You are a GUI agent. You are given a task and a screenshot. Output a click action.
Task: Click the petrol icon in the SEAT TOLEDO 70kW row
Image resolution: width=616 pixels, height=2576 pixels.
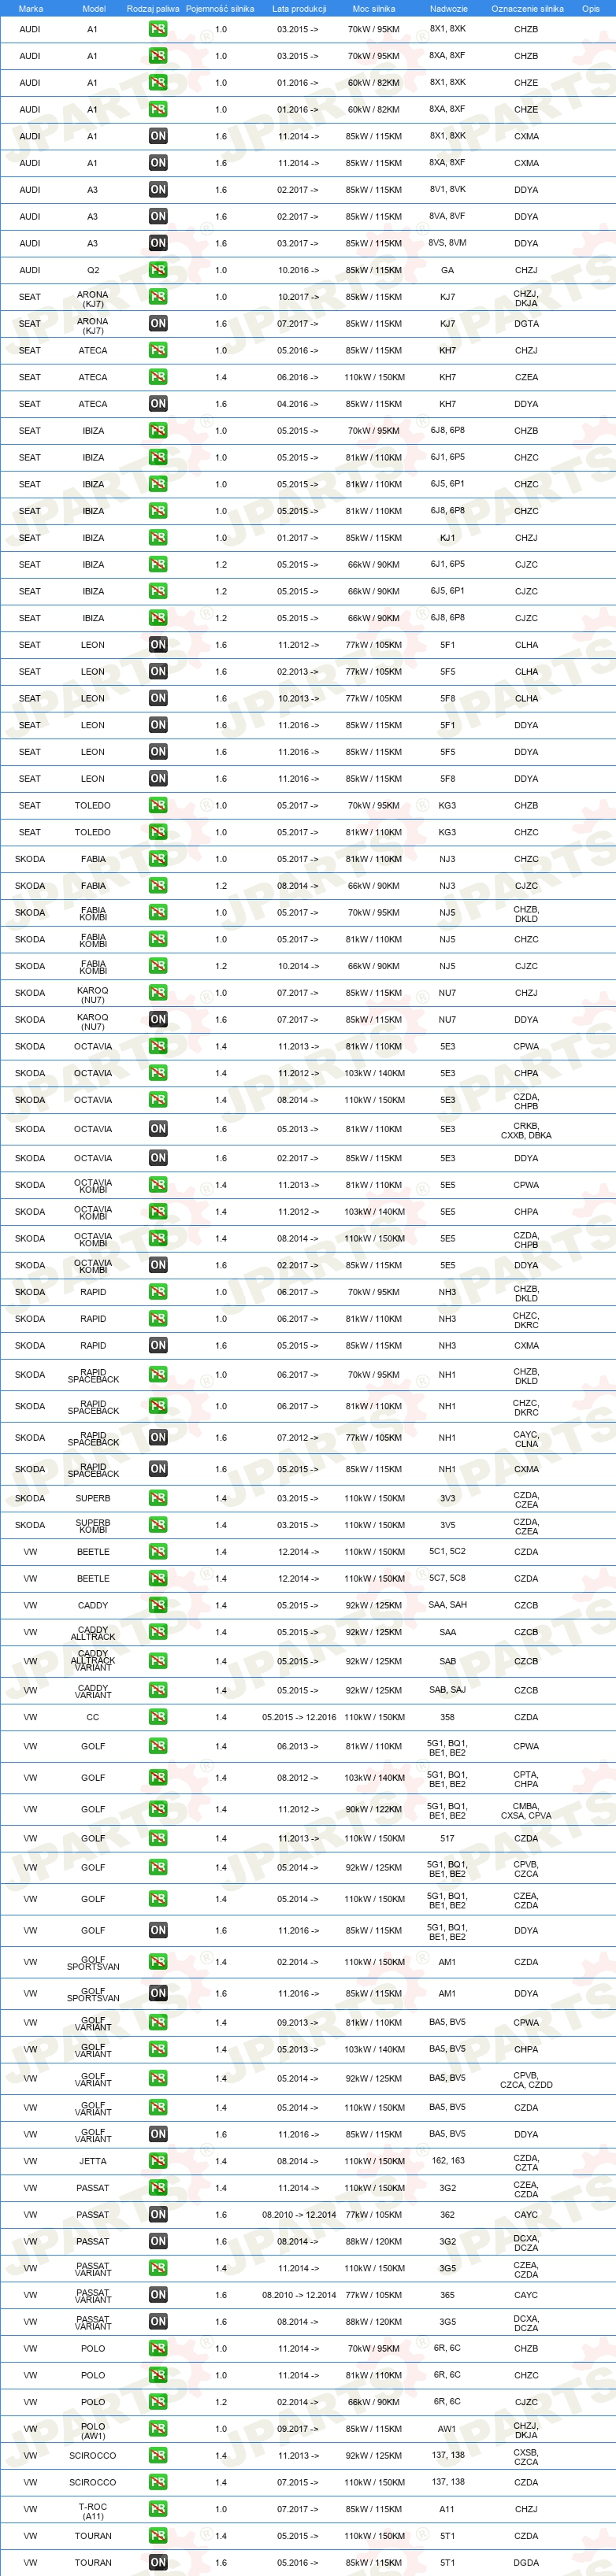(x=158, y=805)
